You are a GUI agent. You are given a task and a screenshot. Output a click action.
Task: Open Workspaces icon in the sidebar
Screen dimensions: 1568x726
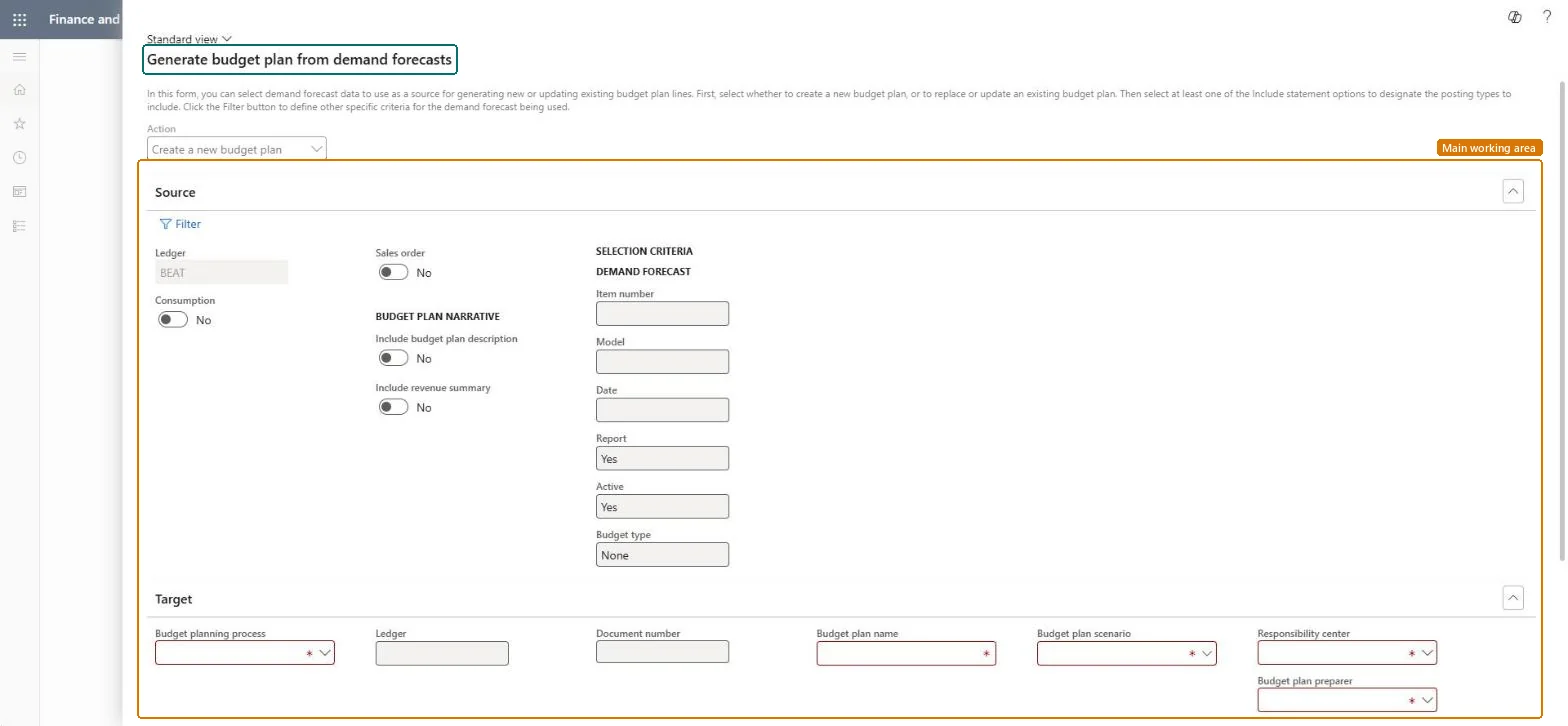tap(19, 192)
